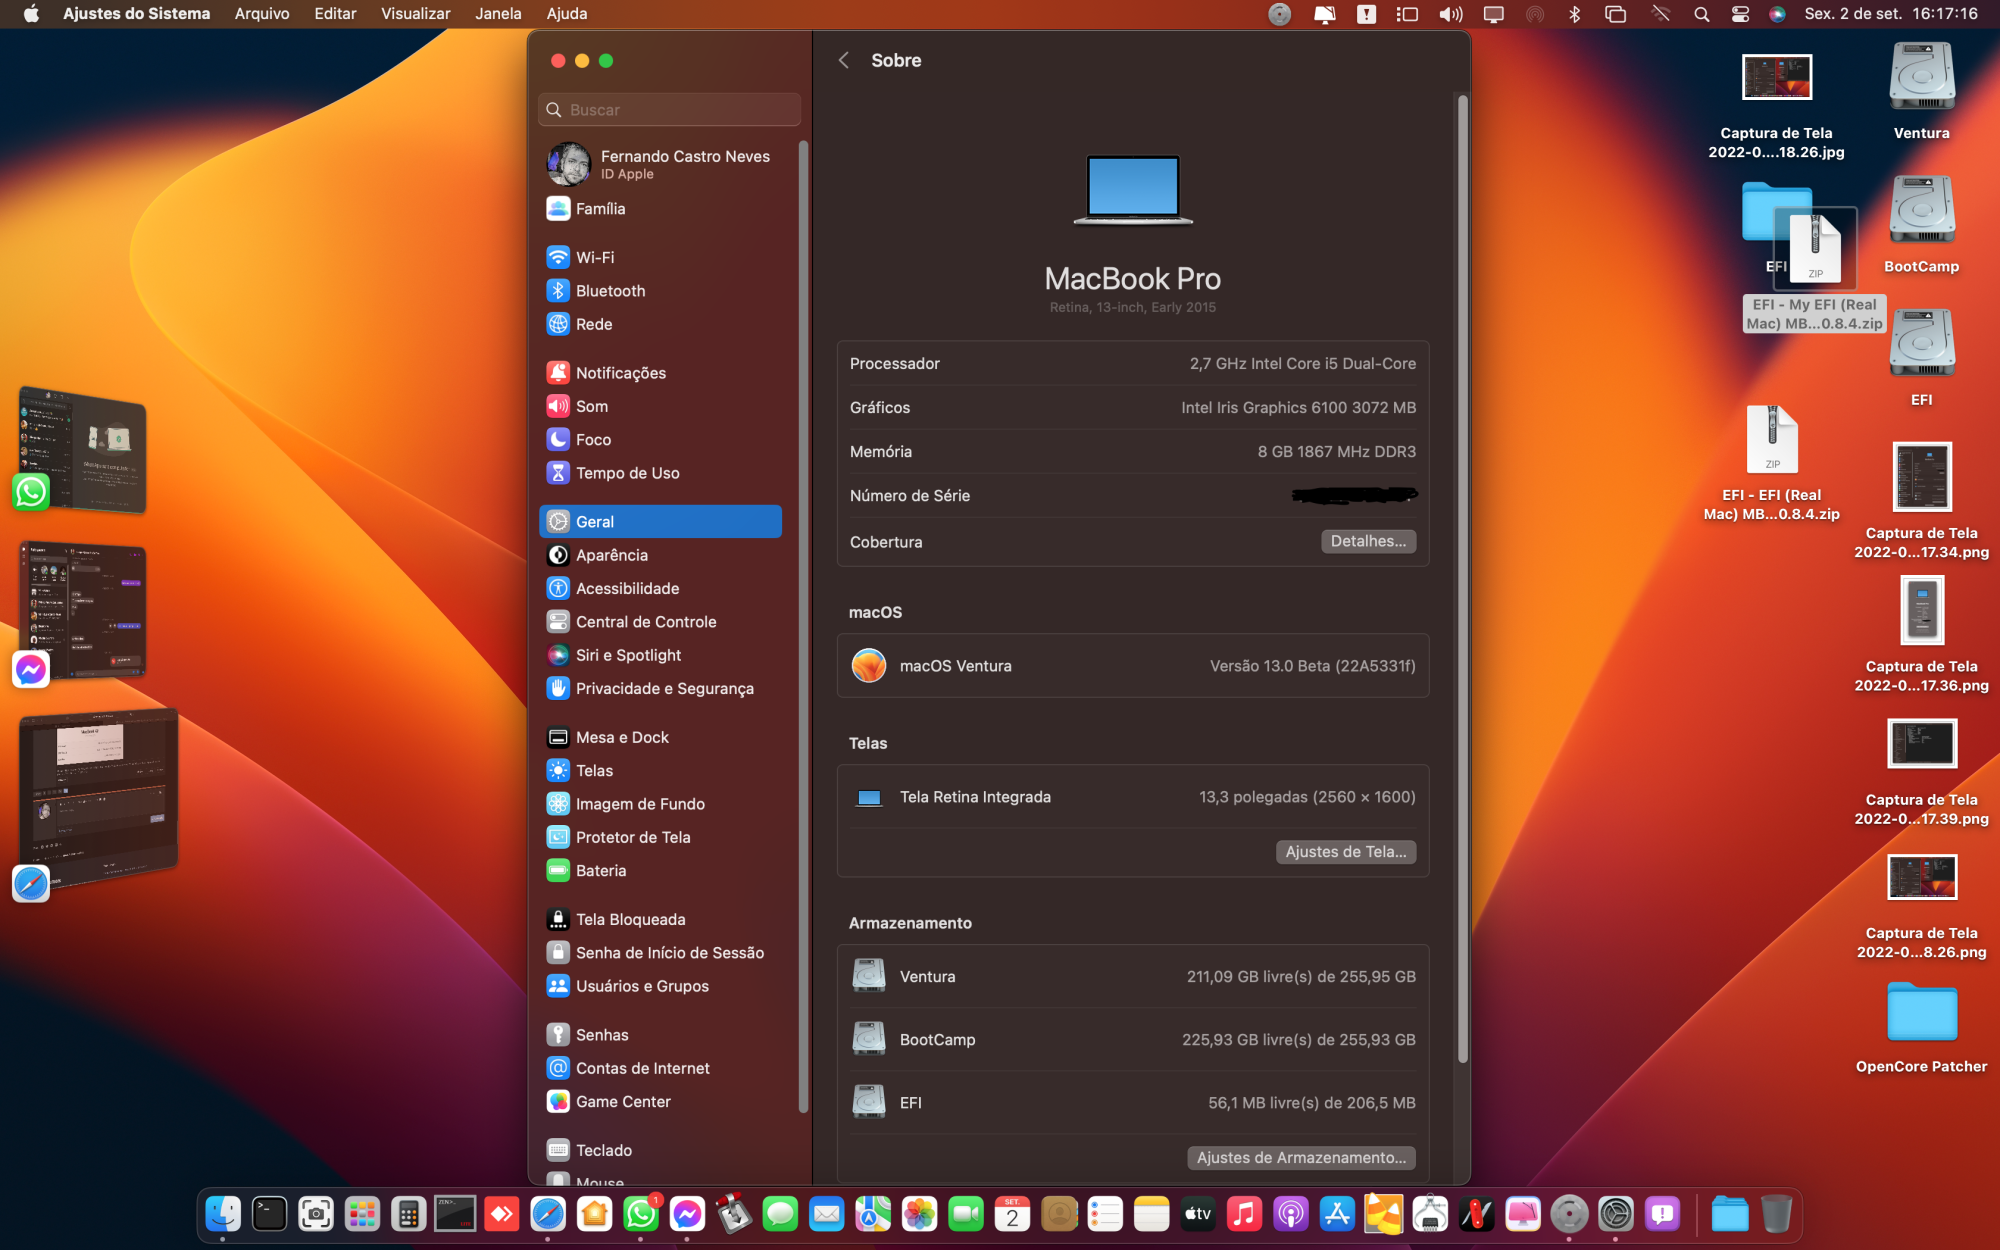Open Game Center settings

pos(622,1102)
